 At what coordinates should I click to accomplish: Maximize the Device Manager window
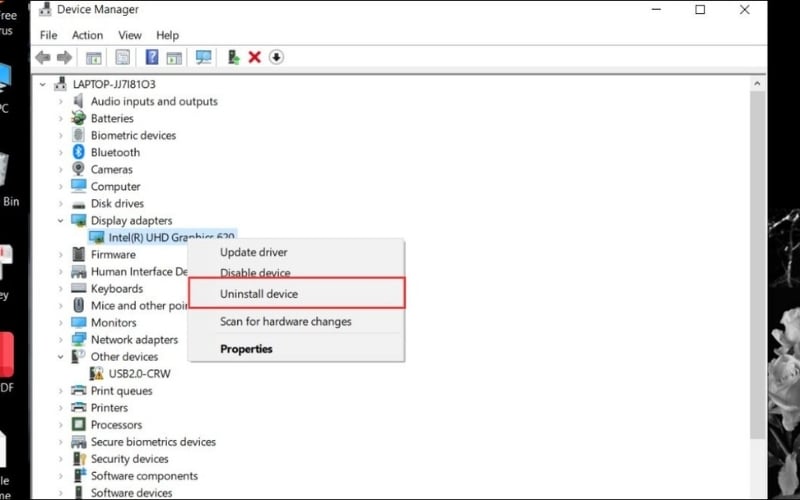pos(700,9)
